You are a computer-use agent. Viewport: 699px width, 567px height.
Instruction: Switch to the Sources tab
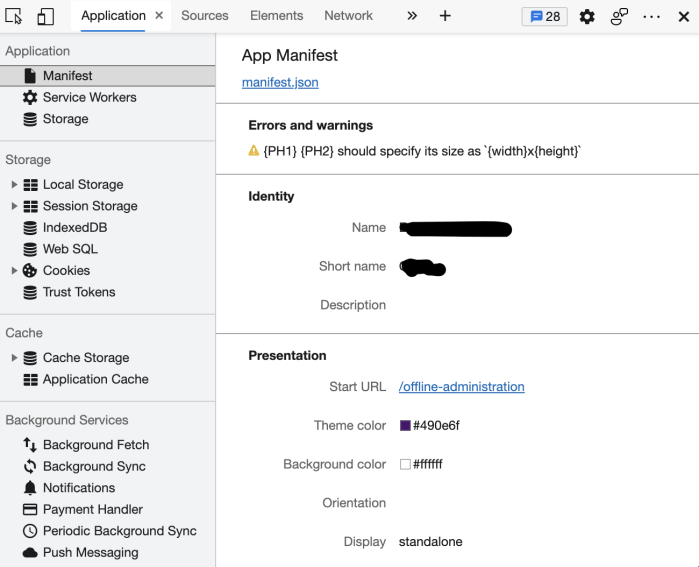[204, 16]
